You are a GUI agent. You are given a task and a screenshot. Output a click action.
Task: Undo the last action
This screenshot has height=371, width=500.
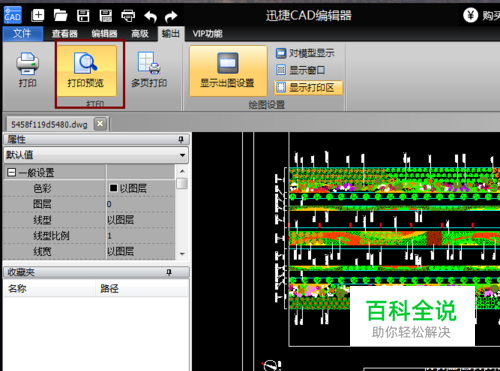click(150, 16)
